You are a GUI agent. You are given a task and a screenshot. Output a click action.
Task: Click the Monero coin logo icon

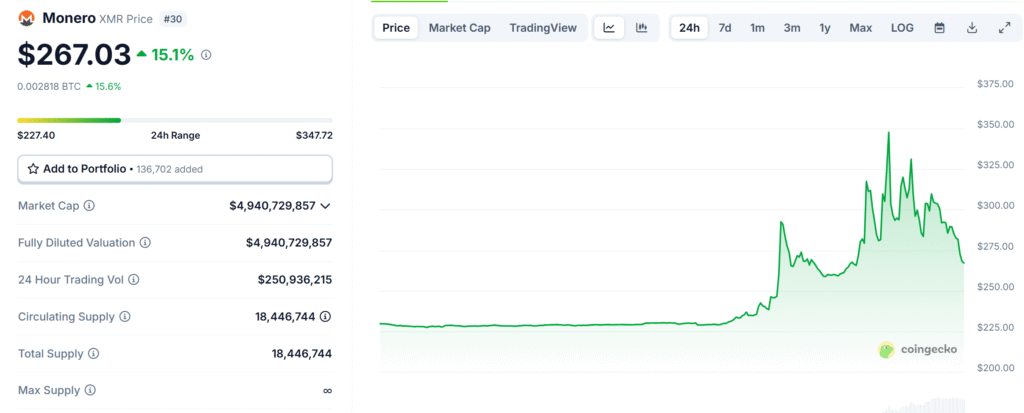(x=27, y=18)
